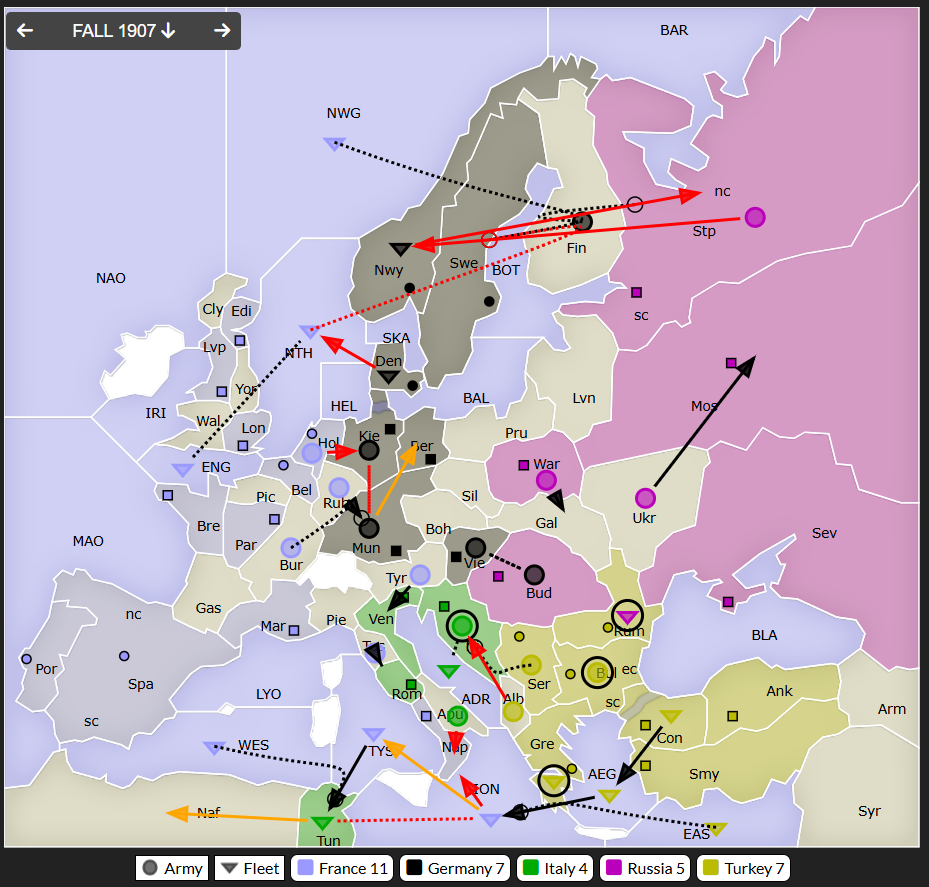Click the Turkish army in Albania
This screenshot has height=887, width=929.
pyautogui.click(x=512, y=712)
